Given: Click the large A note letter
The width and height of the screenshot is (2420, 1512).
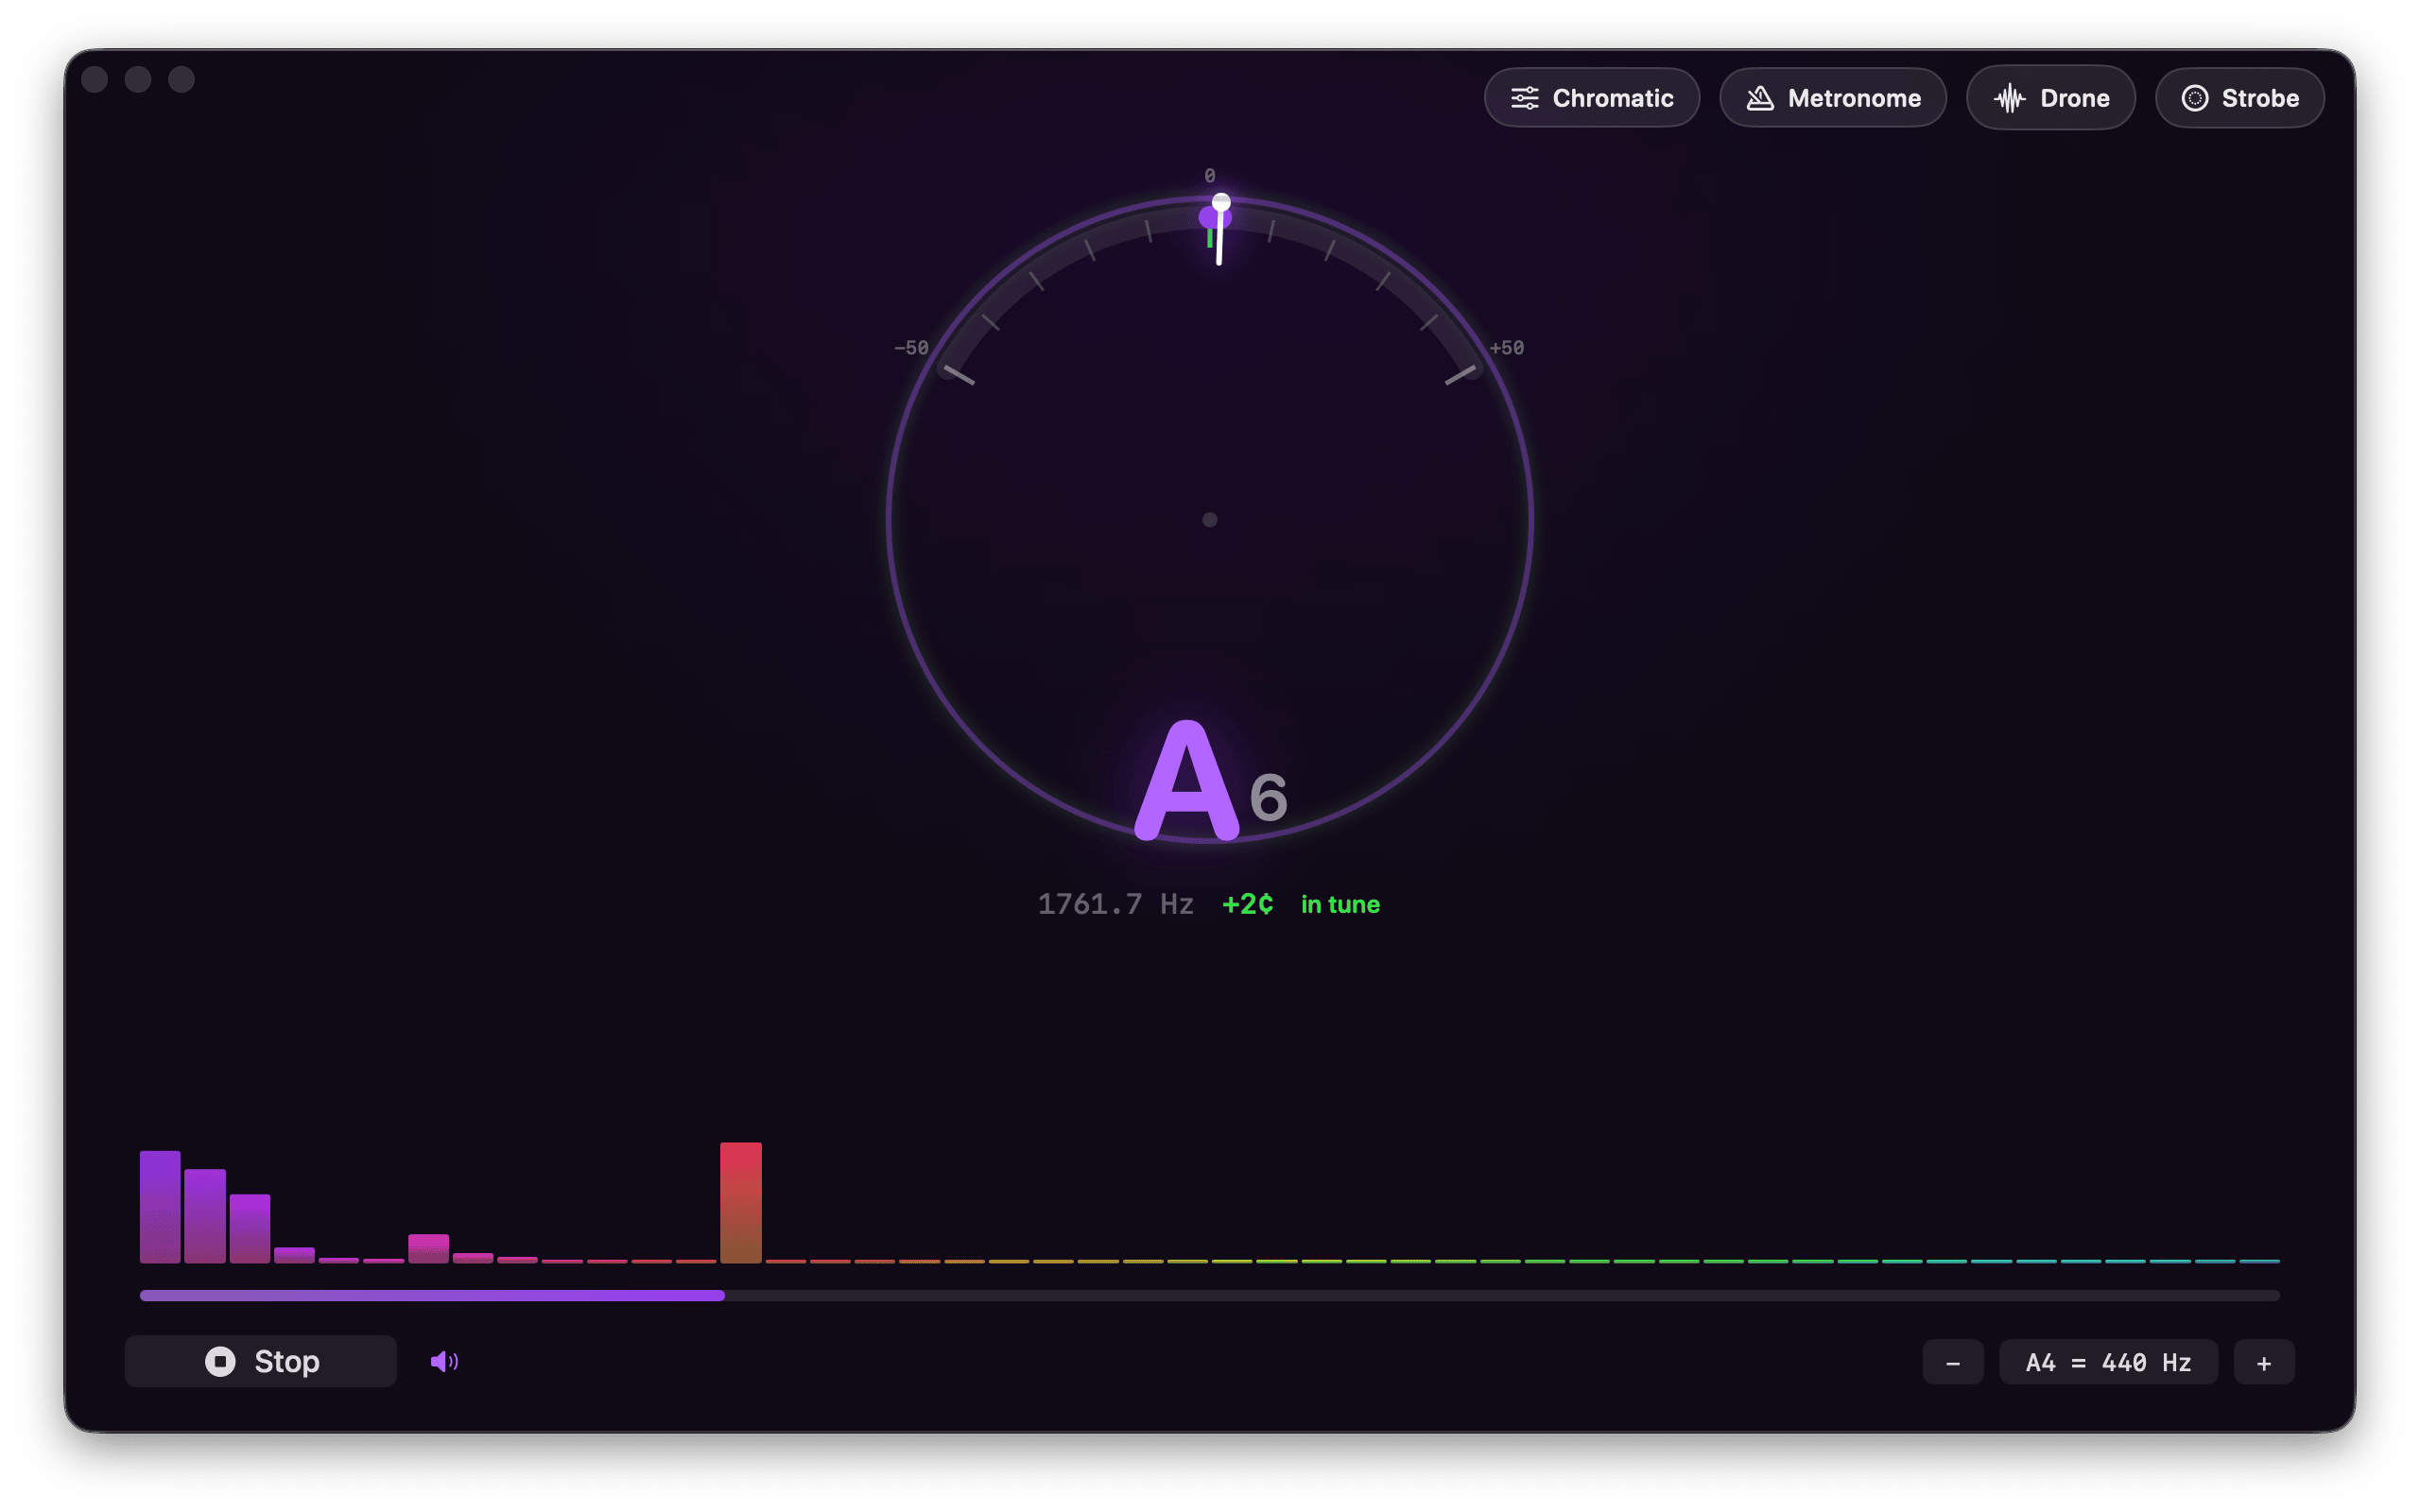Looking at the screenshot, I should click(1187, 780).
